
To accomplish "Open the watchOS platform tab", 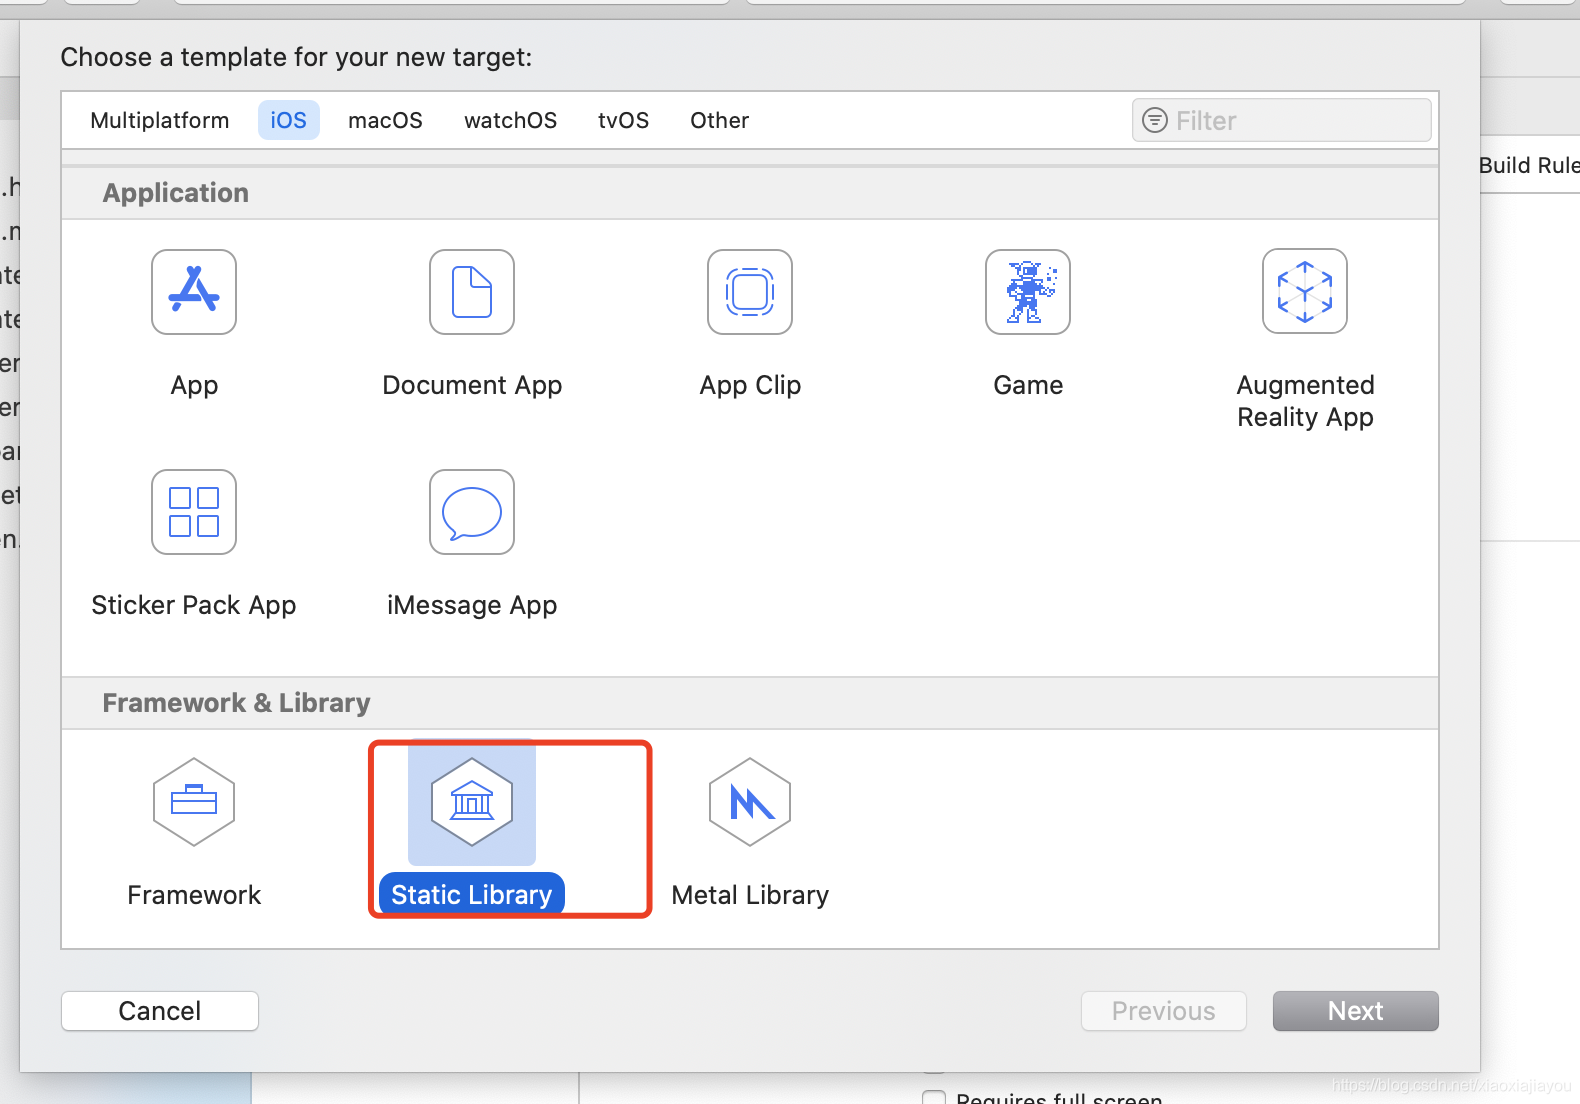I will 511,120.
